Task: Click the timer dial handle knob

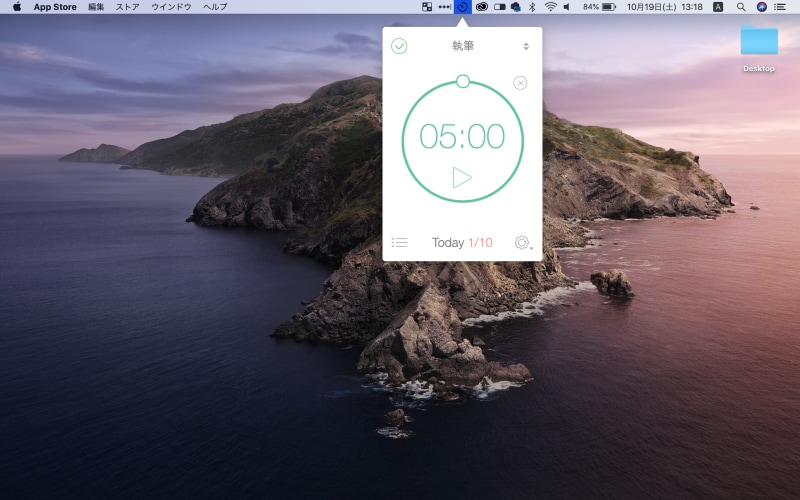Action: (x=462, y=81)
